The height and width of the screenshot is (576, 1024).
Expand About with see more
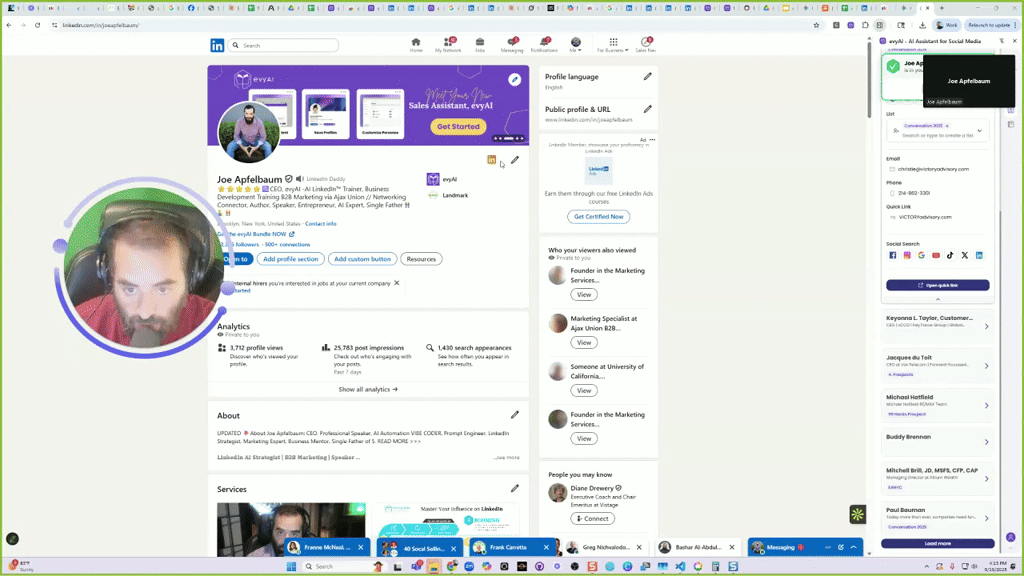click(507, 458)
